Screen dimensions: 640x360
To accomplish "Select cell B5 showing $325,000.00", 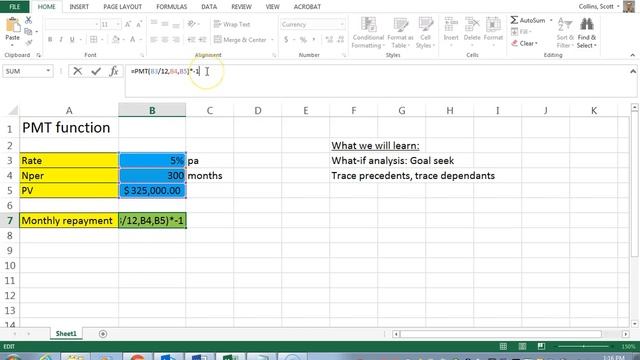I will click(152, 191).
